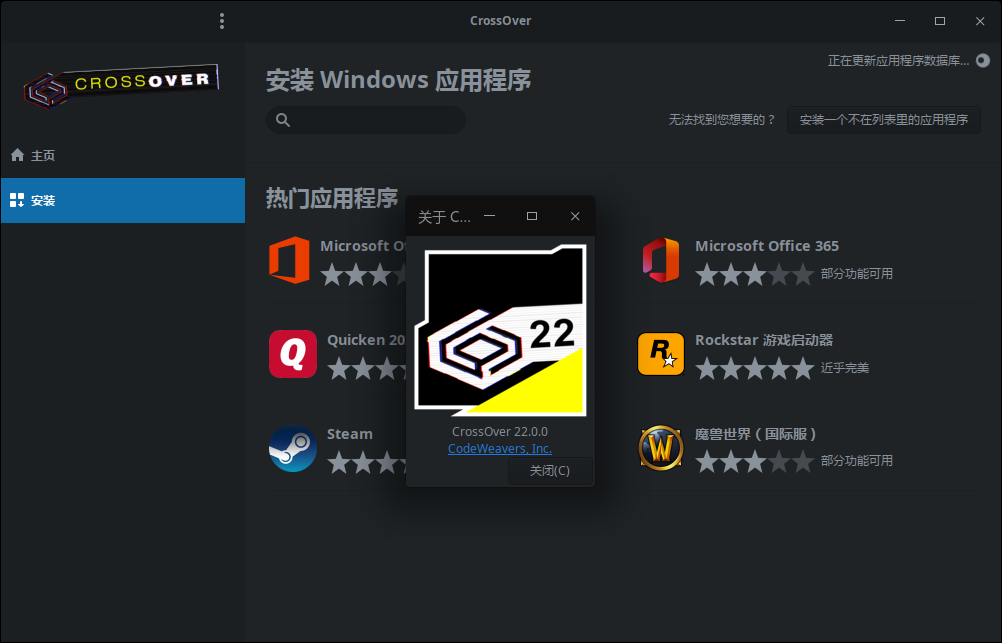Open the three-dot menu in title bar
This screenshot has width=1002, height=643.
click(x=222, y=21)
